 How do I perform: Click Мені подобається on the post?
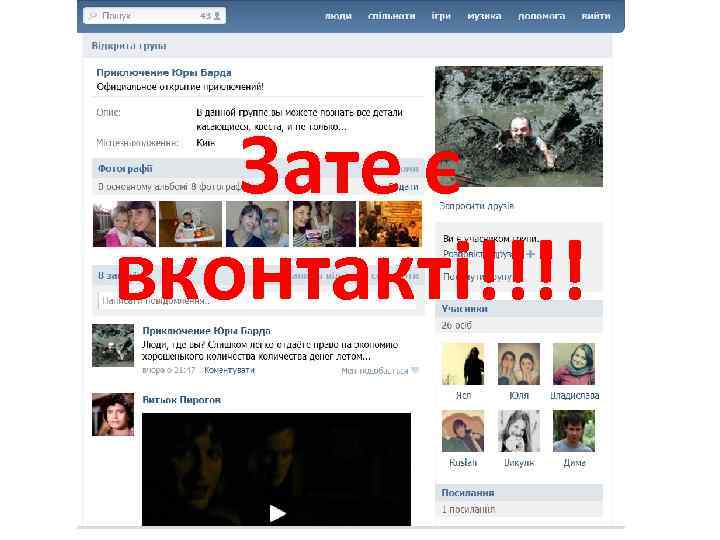(374, 371)
